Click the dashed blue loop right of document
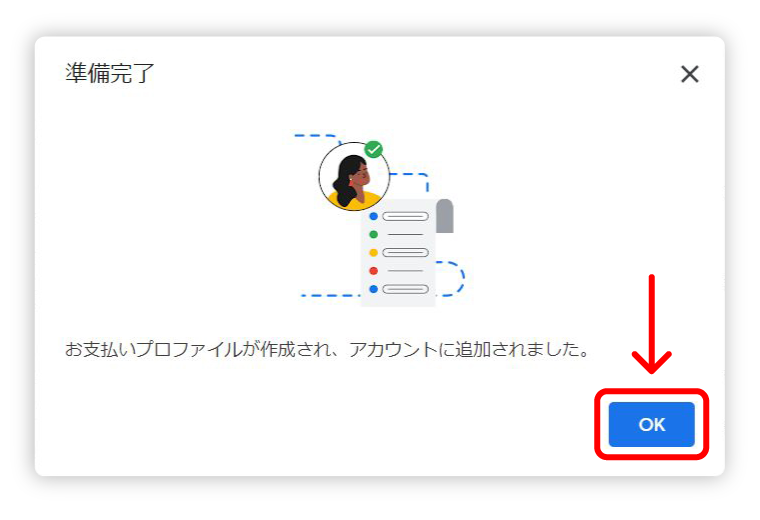Viewport: 760px width, 520px height. point(450,279)
